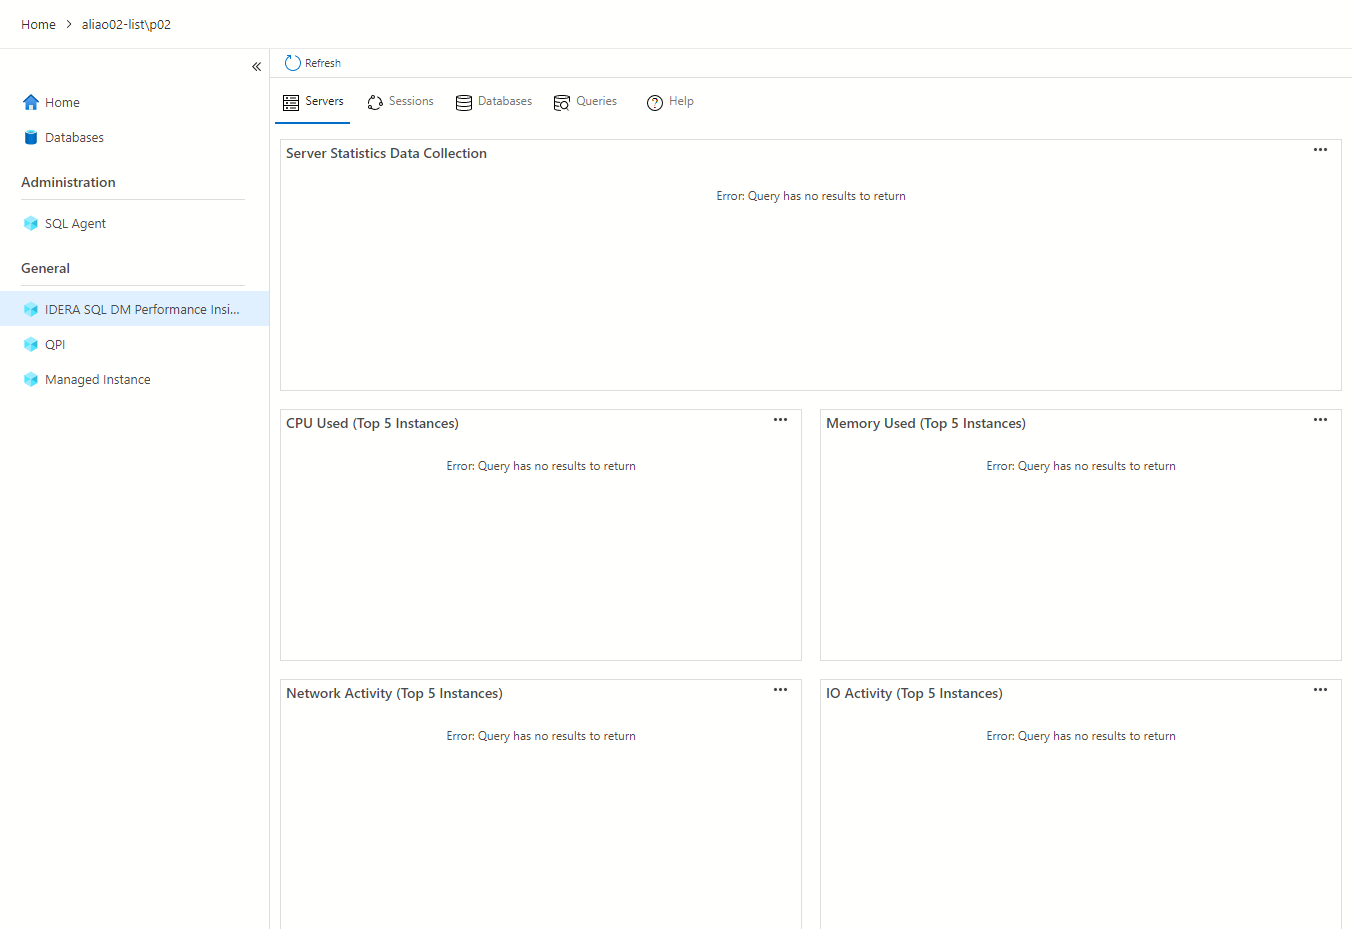Stay on the Servers tab
This screenshot has width=1352, height=929.
313,101
